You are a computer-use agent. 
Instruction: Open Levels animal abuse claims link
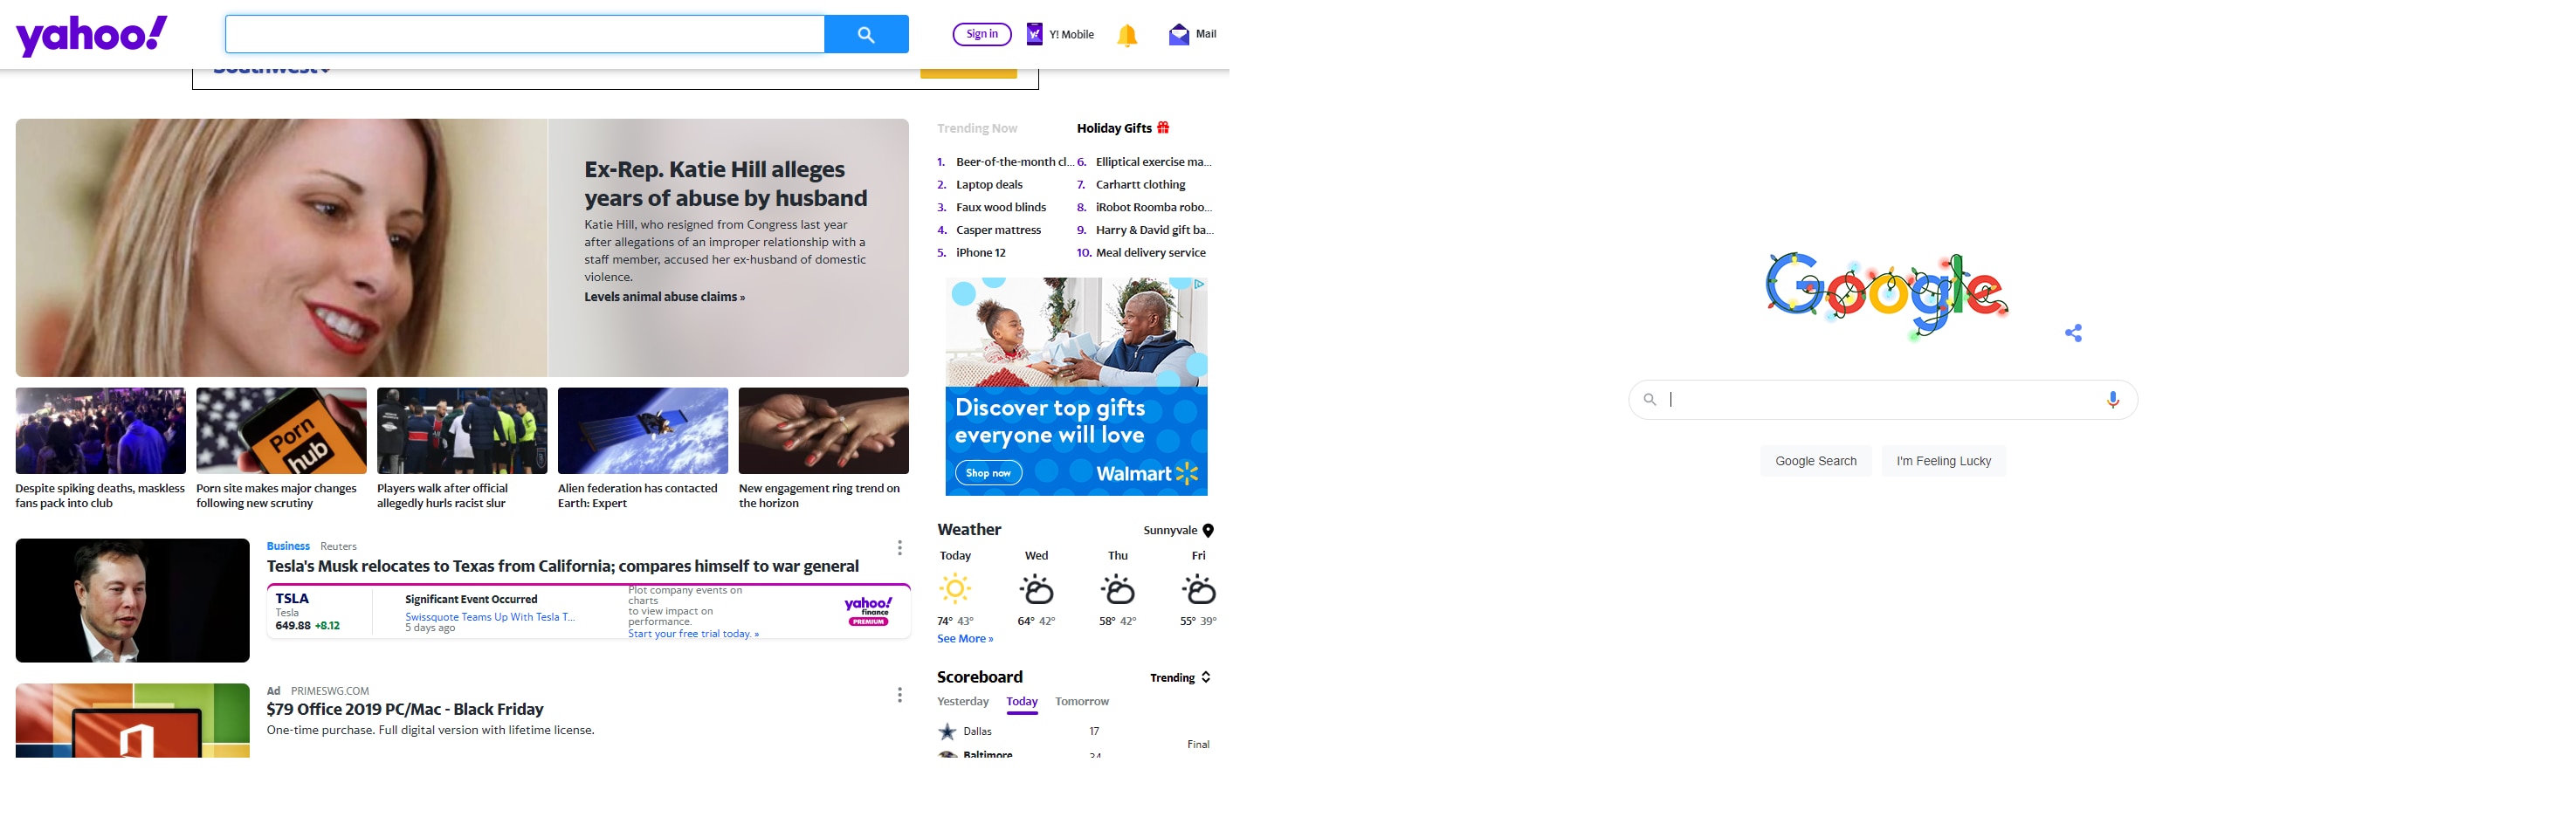665,297
